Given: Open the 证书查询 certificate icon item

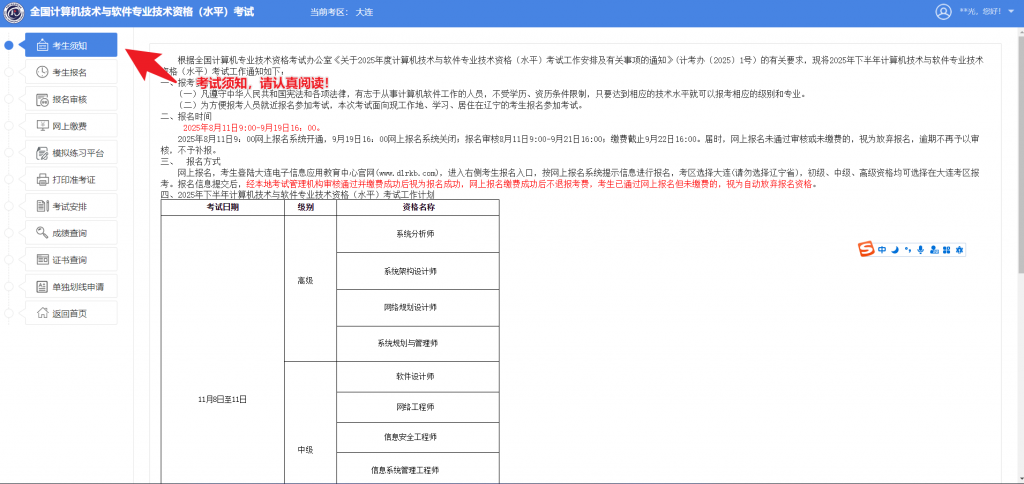Looking at the screenshot, I should (x=42, y=259).
